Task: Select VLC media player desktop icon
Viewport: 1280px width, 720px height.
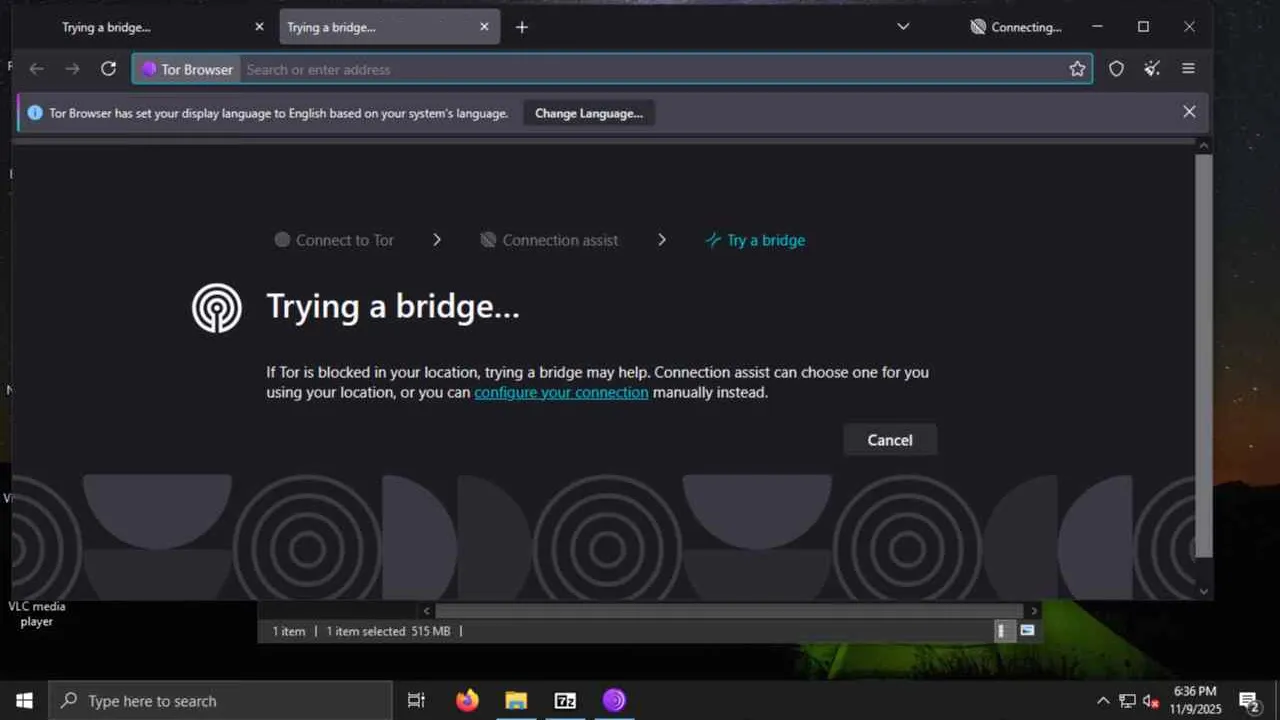Action: point(37,613)
